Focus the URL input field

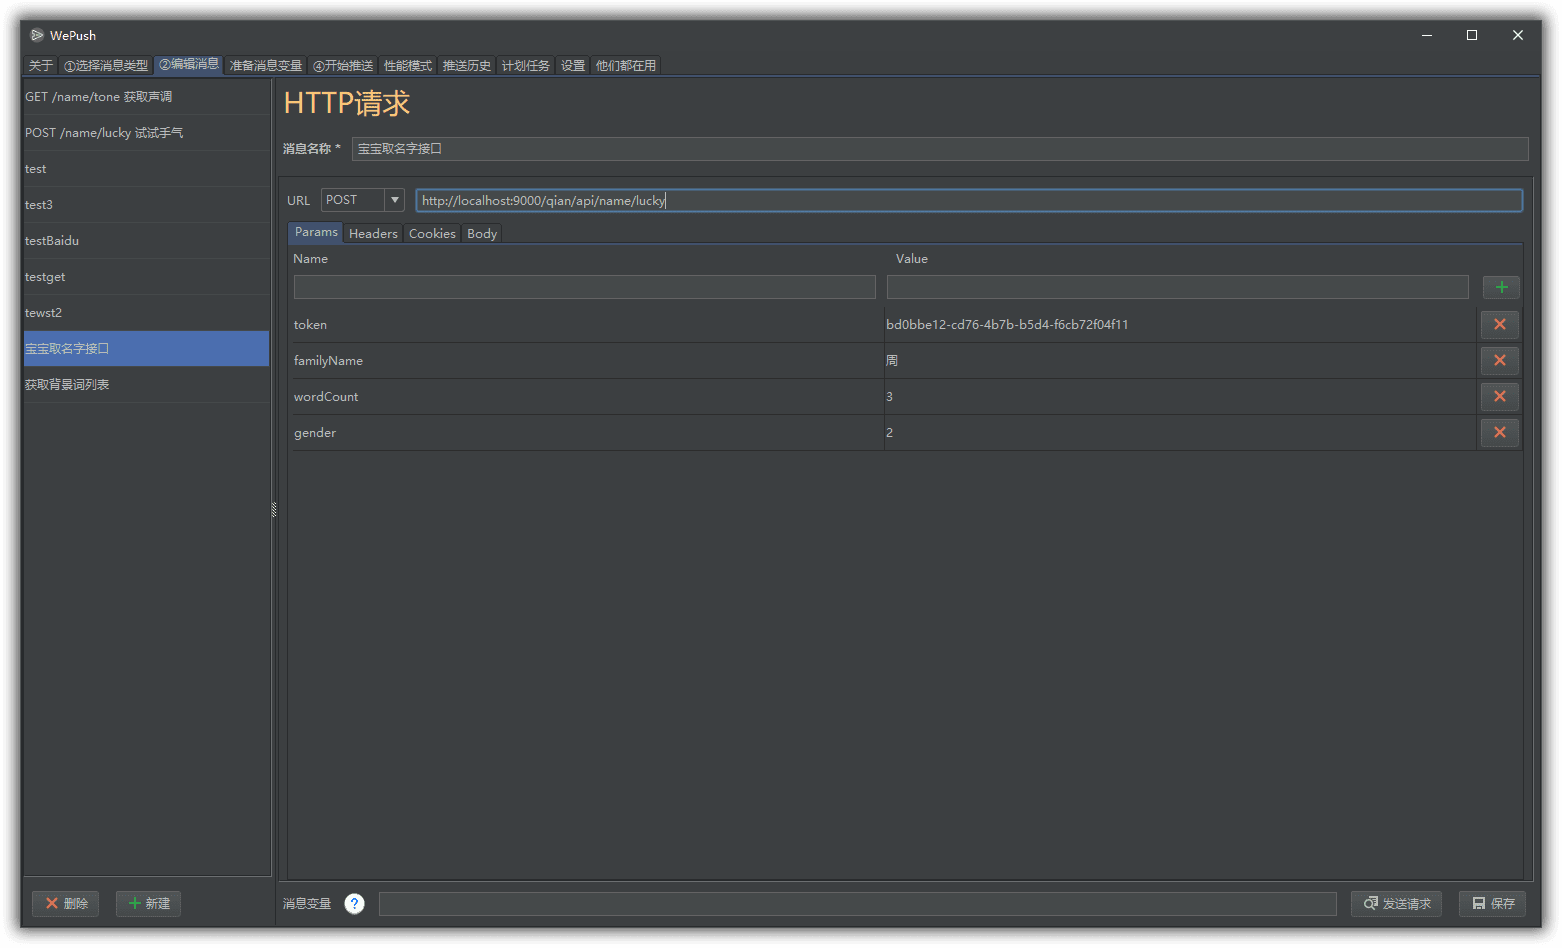coord(969,200)
